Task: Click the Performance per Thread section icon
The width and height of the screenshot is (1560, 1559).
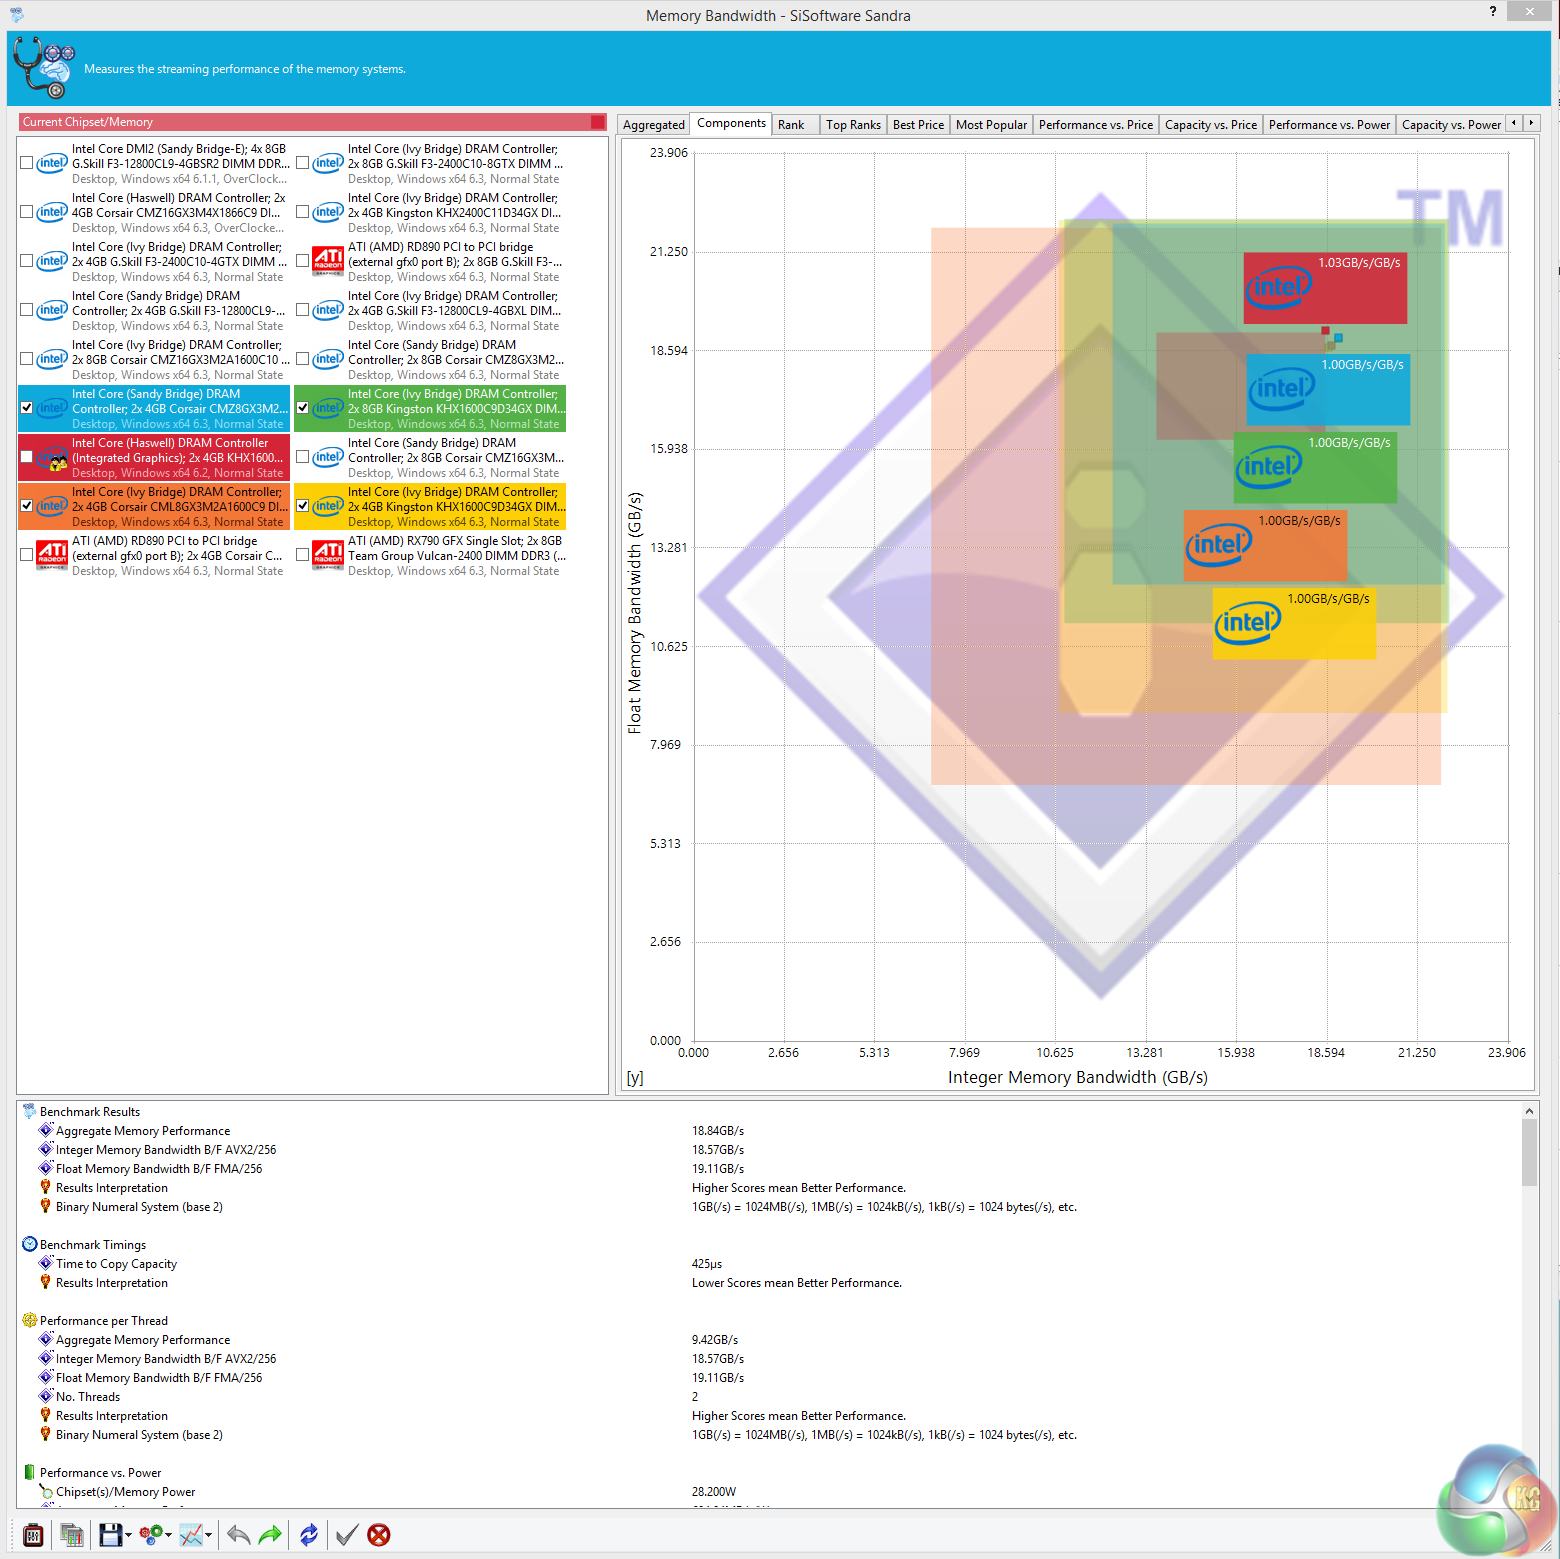Action: [29, 1320]
